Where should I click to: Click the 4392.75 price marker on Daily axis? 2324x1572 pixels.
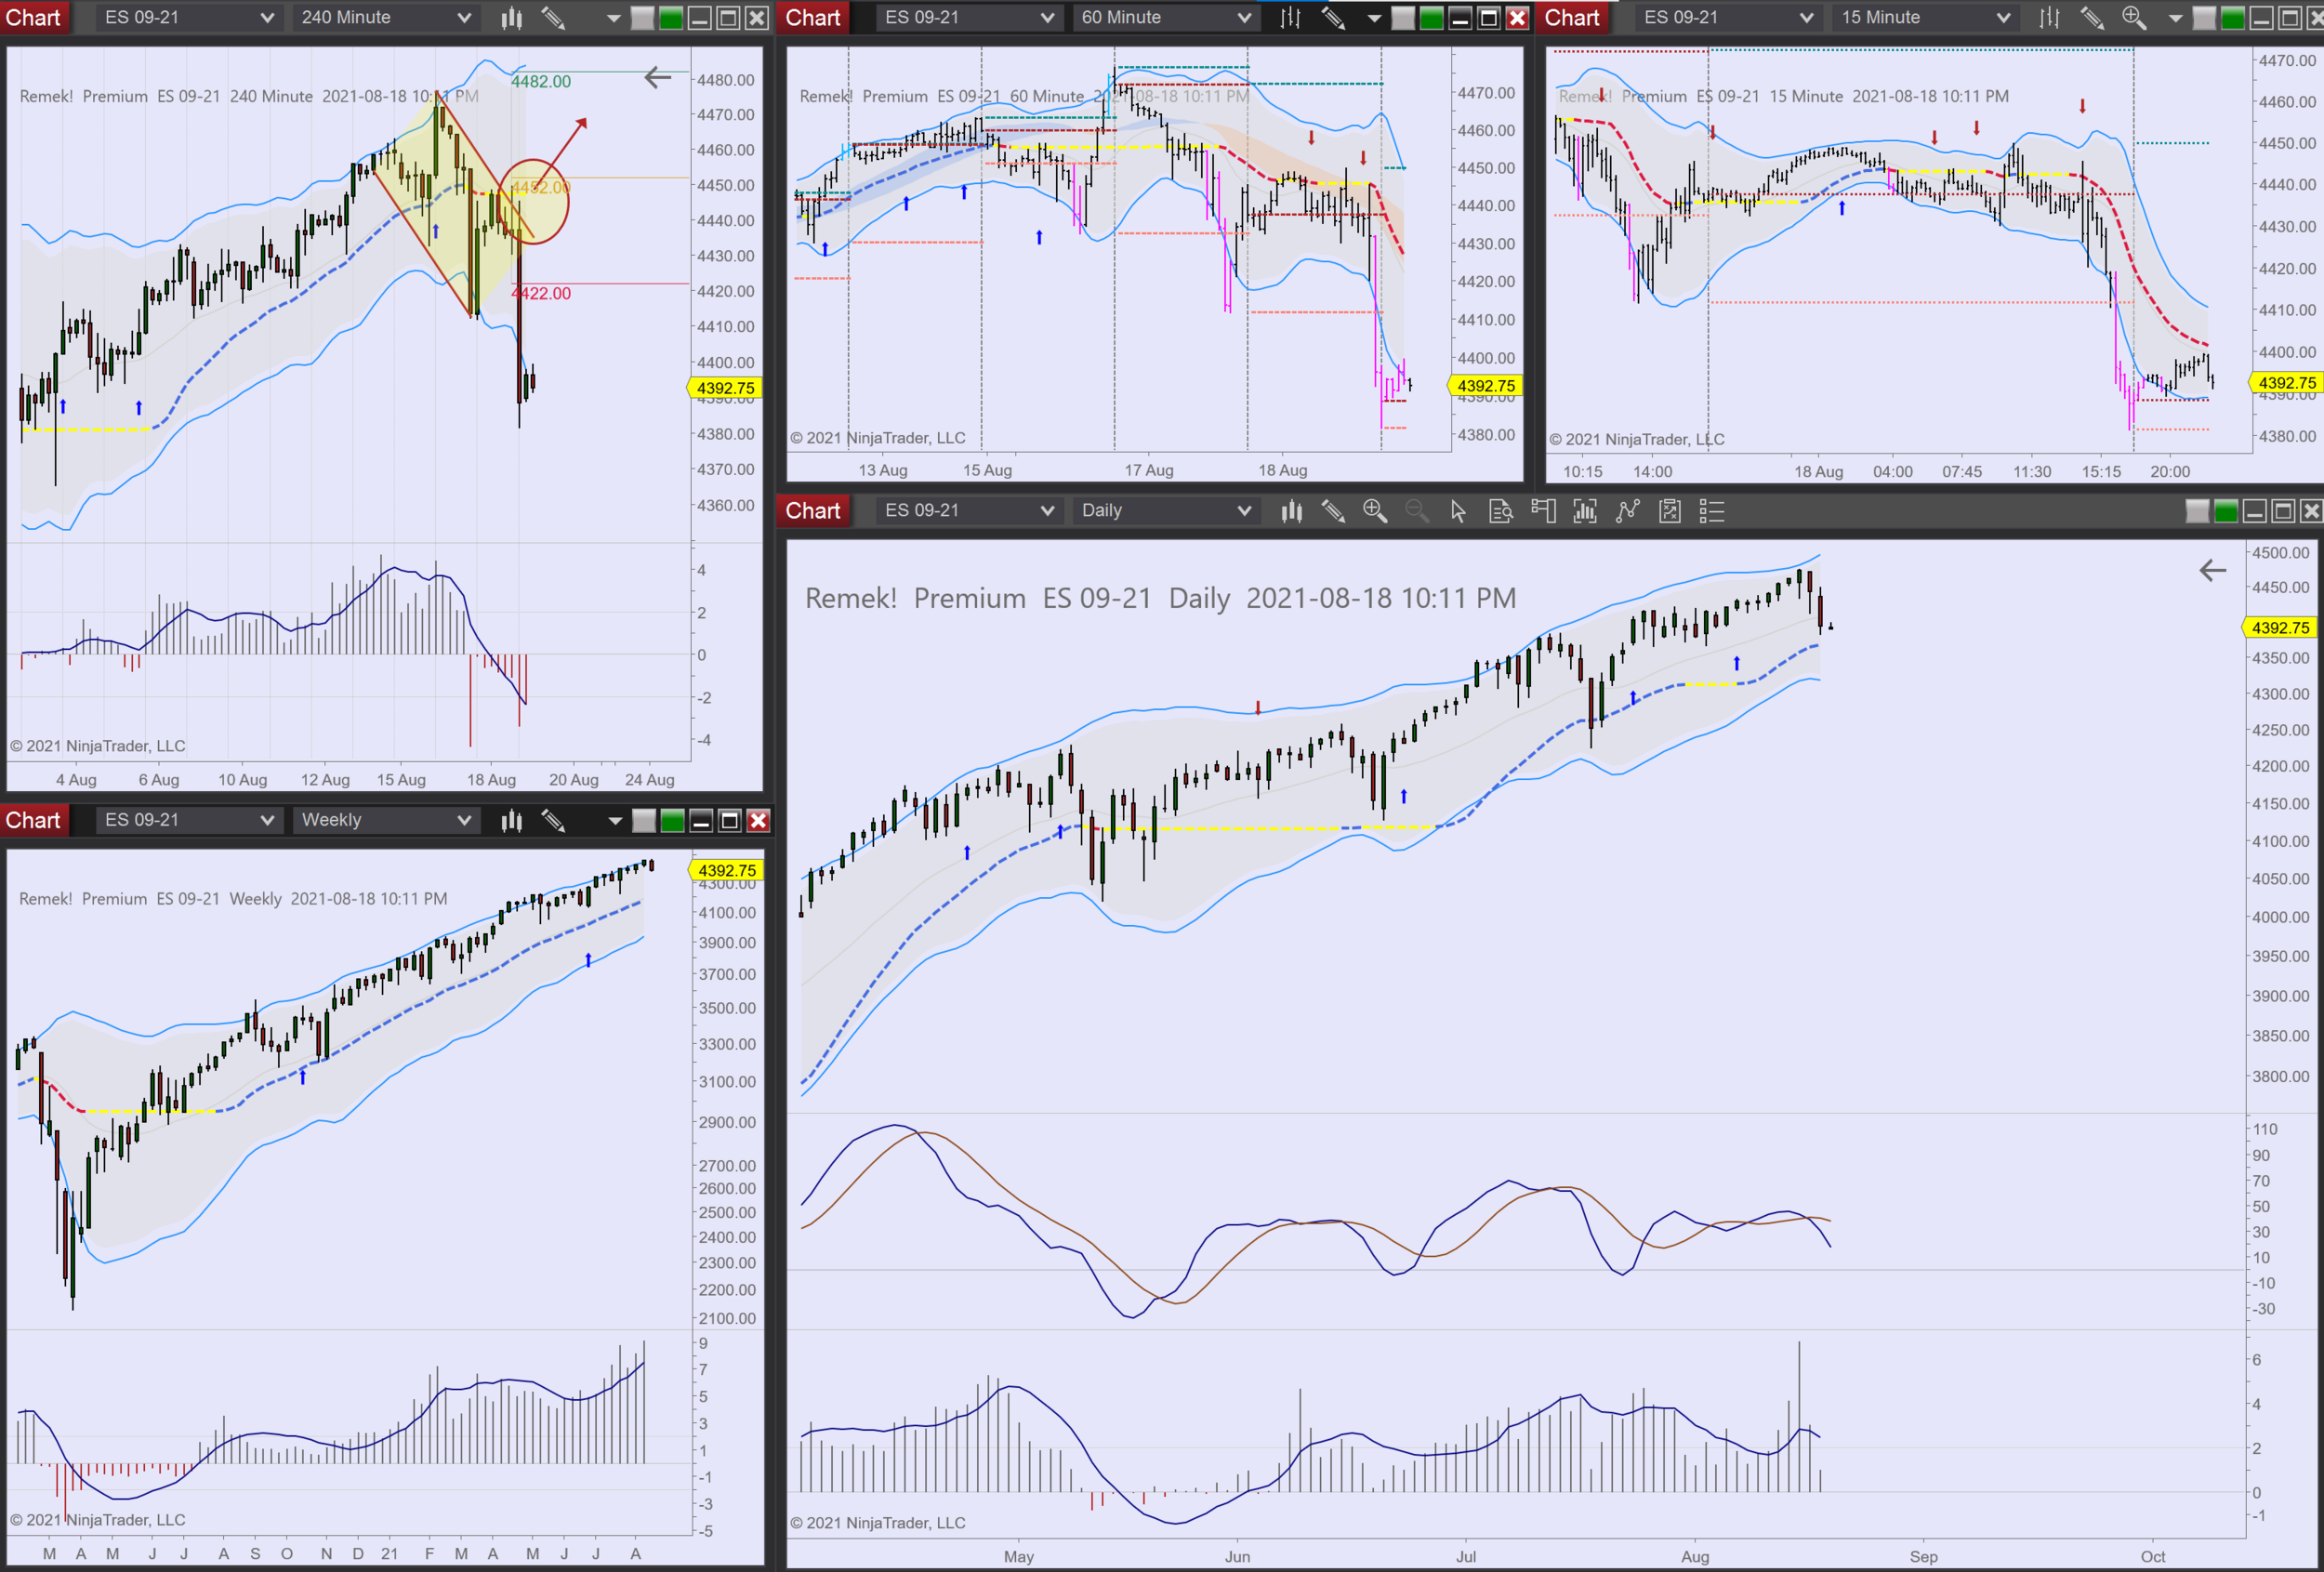coord(2279,627)
